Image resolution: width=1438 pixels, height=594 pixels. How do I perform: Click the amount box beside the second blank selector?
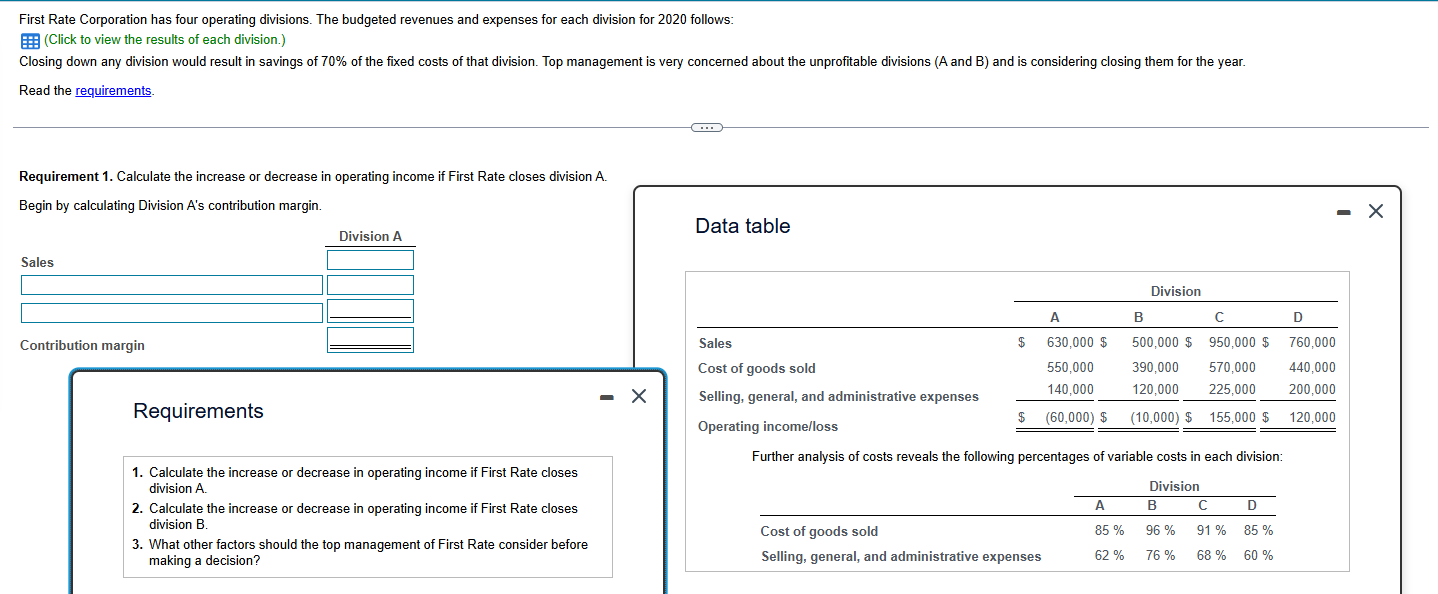[x=370, y=311]
